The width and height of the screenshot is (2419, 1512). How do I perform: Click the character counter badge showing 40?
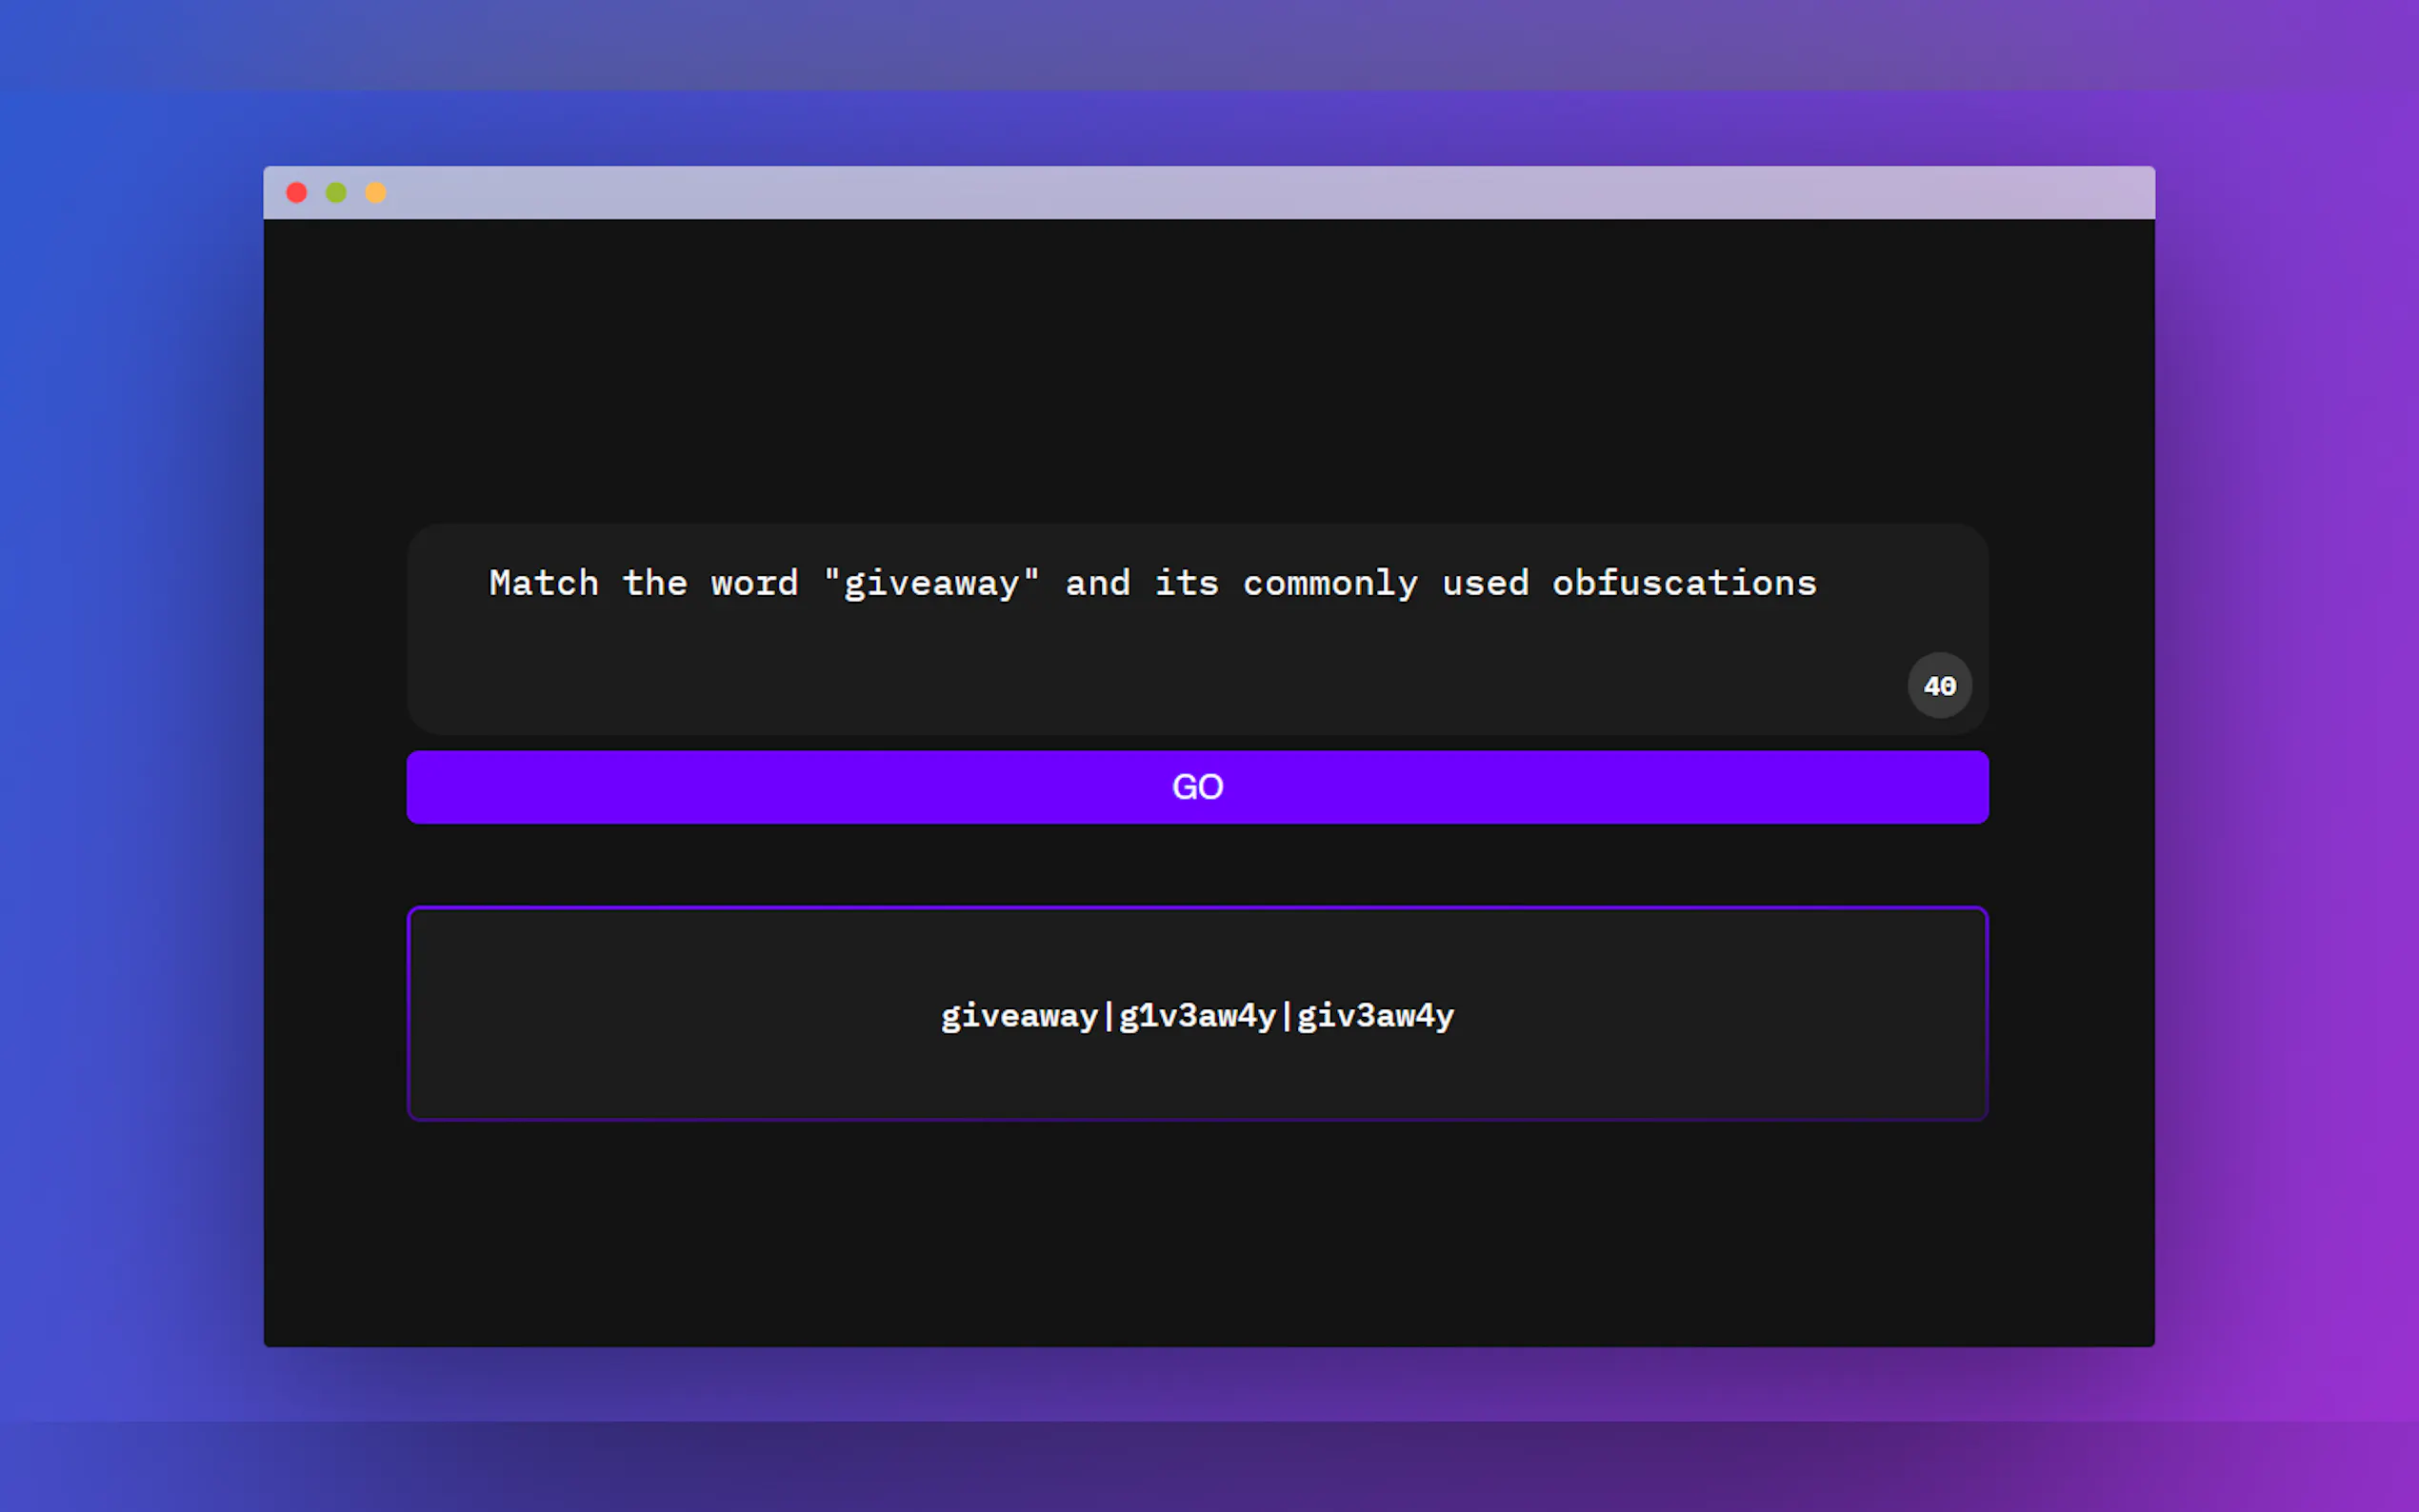click(1938, 686)
